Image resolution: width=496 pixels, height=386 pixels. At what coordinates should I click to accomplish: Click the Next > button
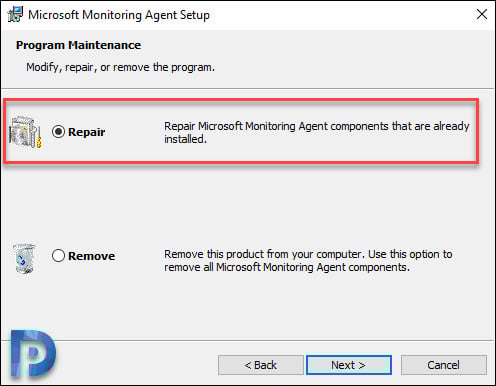point(349,365)
